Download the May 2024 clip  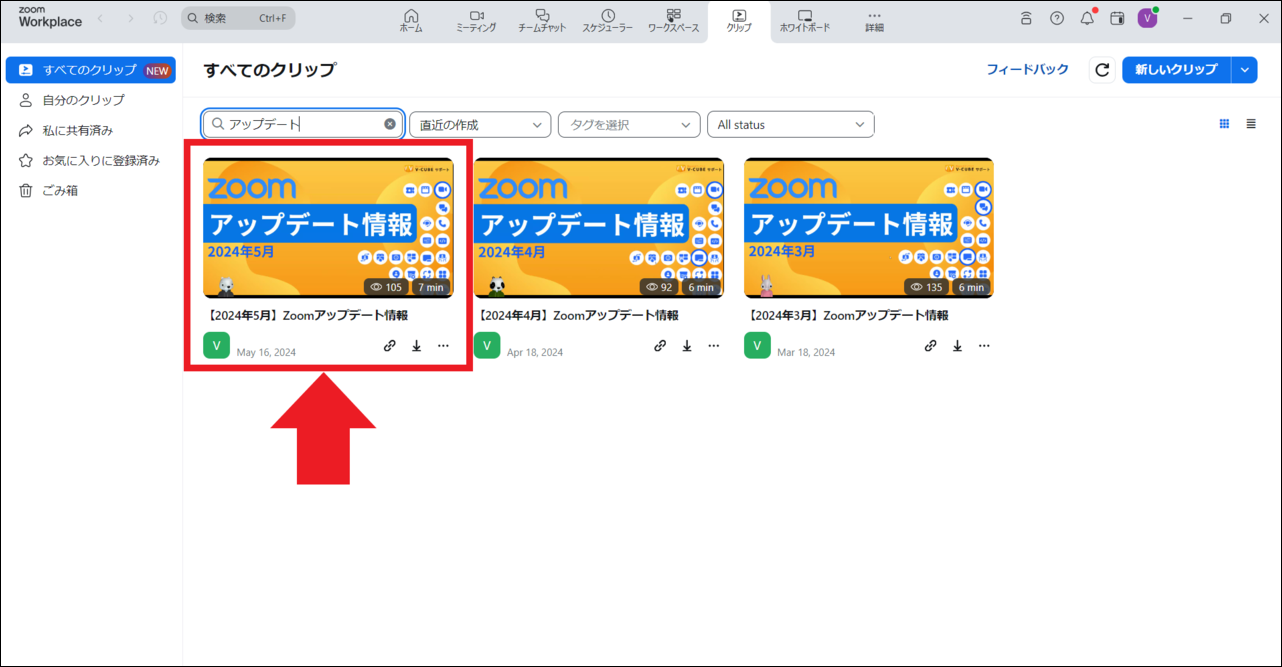tap(417, 346)
